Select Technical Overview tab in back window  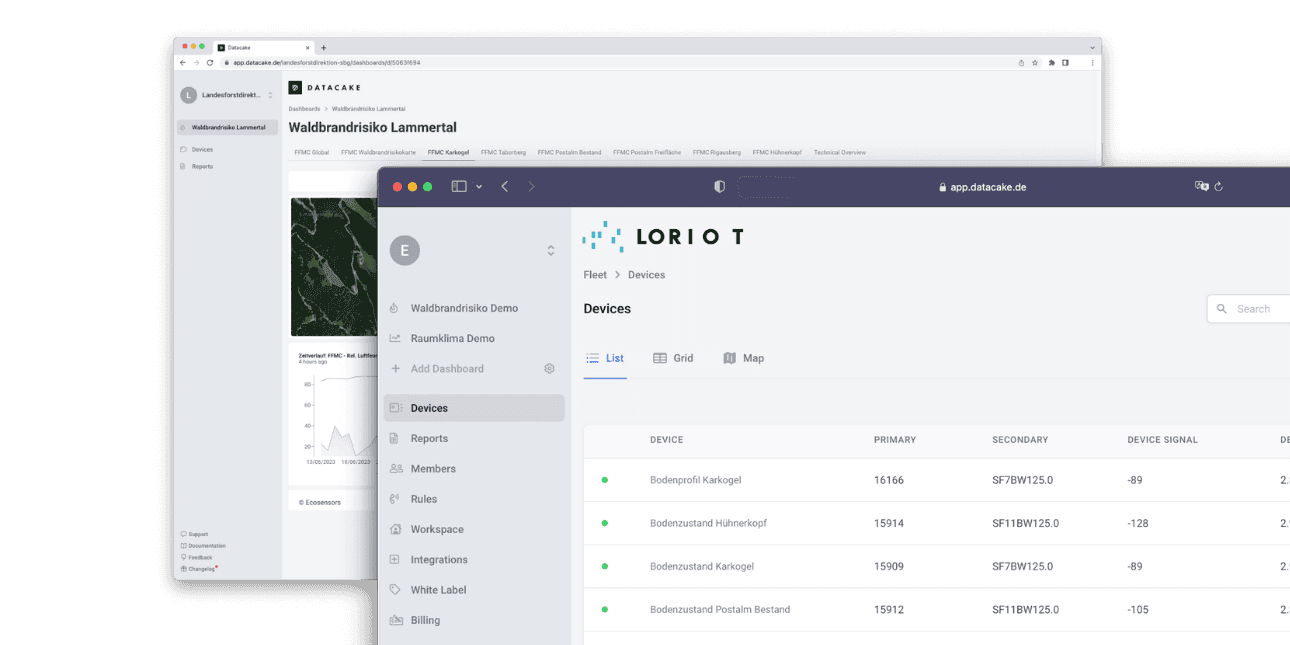pos(840,152)
